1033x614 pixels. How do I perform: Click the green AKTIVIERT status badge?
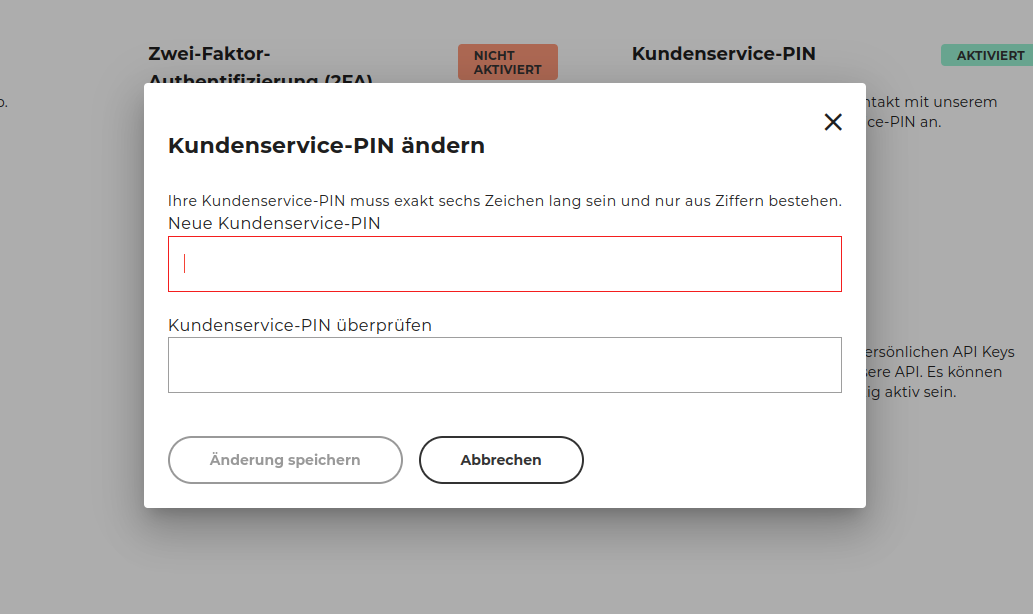point(988,55)
